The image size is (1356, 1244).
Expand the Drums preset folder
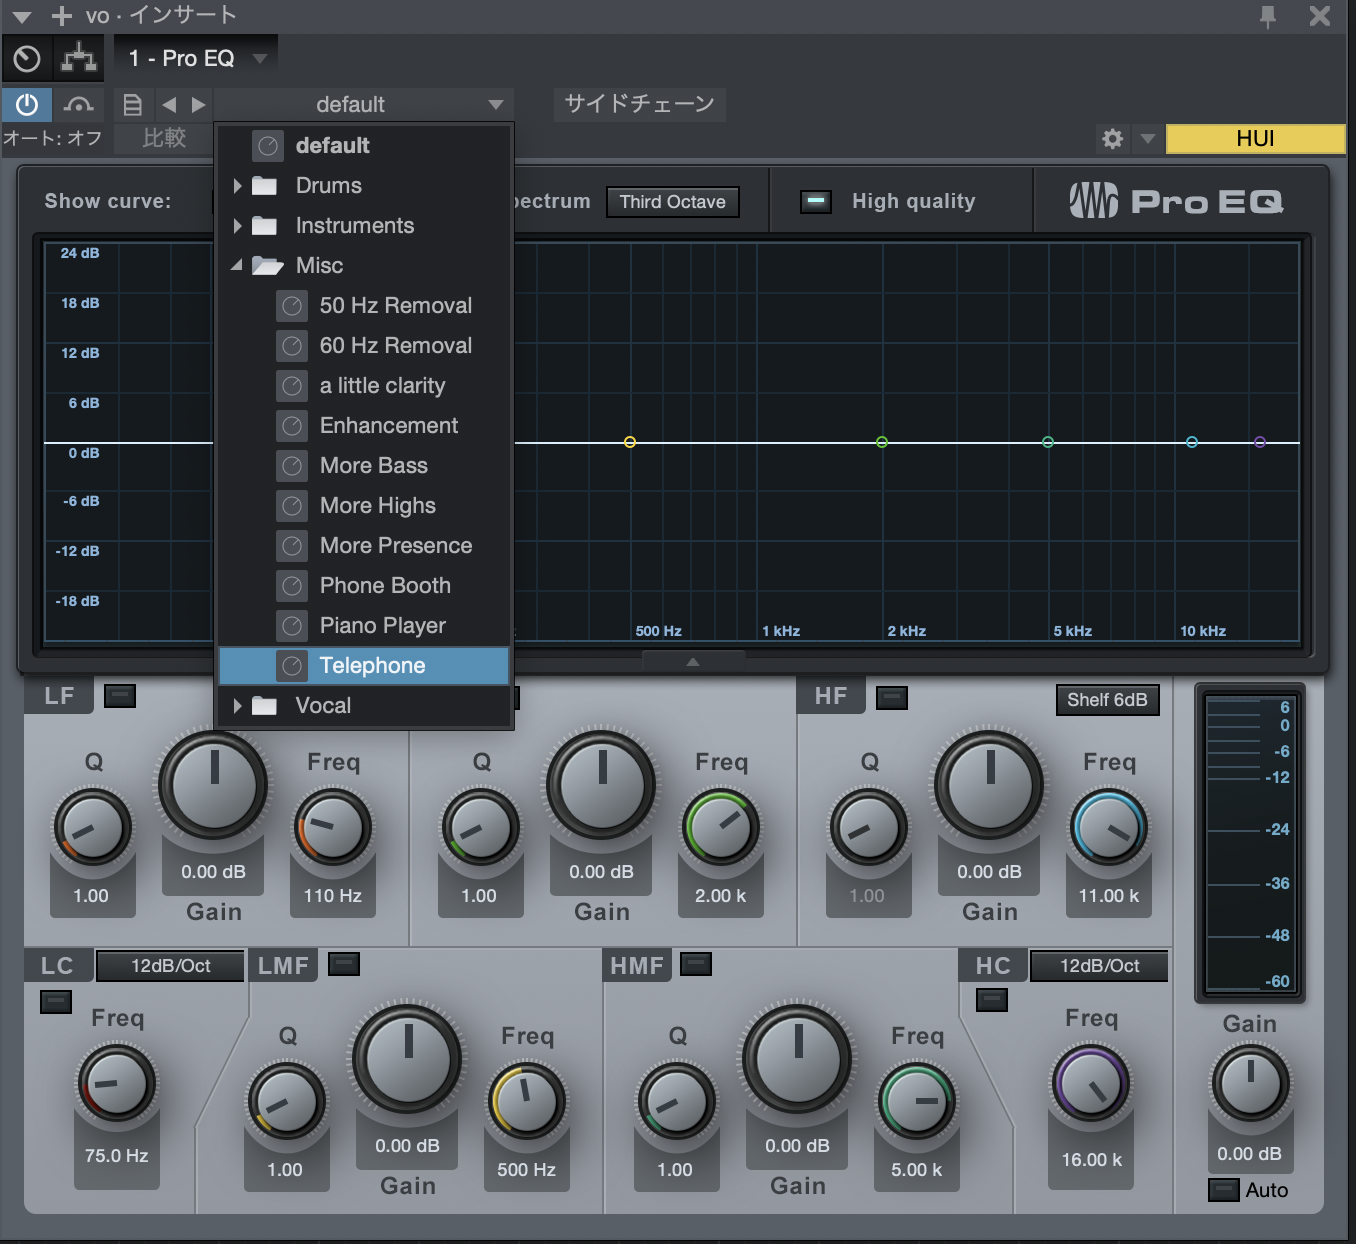tap(328, 186)
